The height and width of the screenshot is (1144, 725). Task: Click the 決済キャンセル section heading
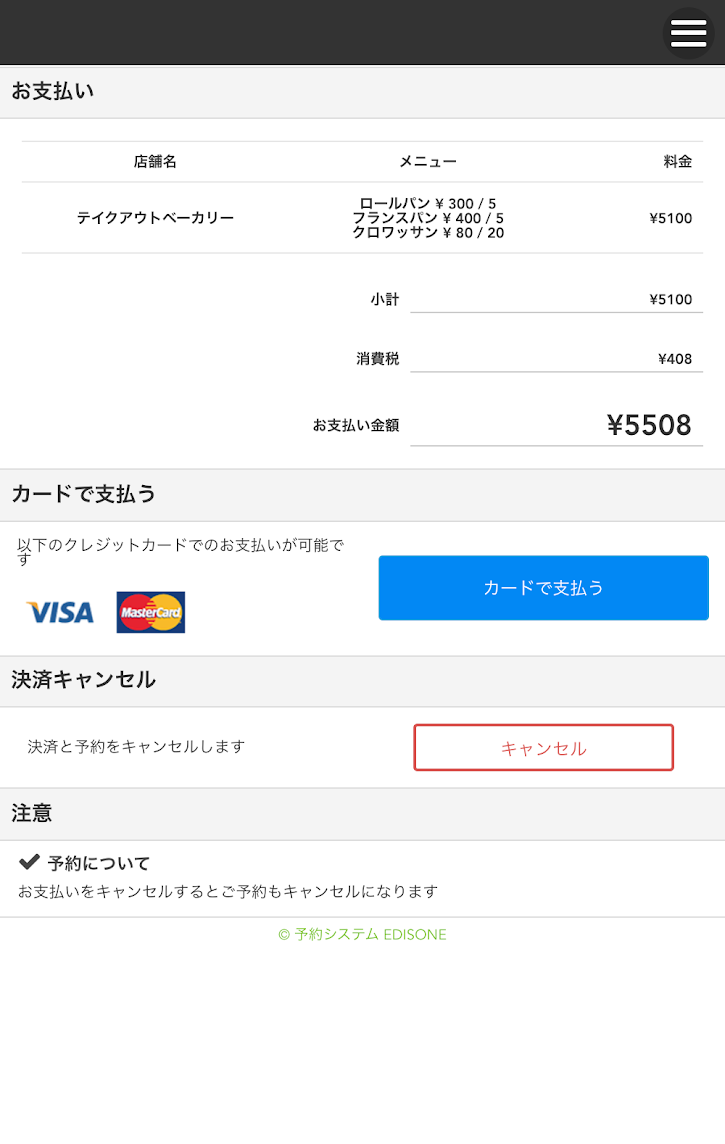click(x=84, y=680)
